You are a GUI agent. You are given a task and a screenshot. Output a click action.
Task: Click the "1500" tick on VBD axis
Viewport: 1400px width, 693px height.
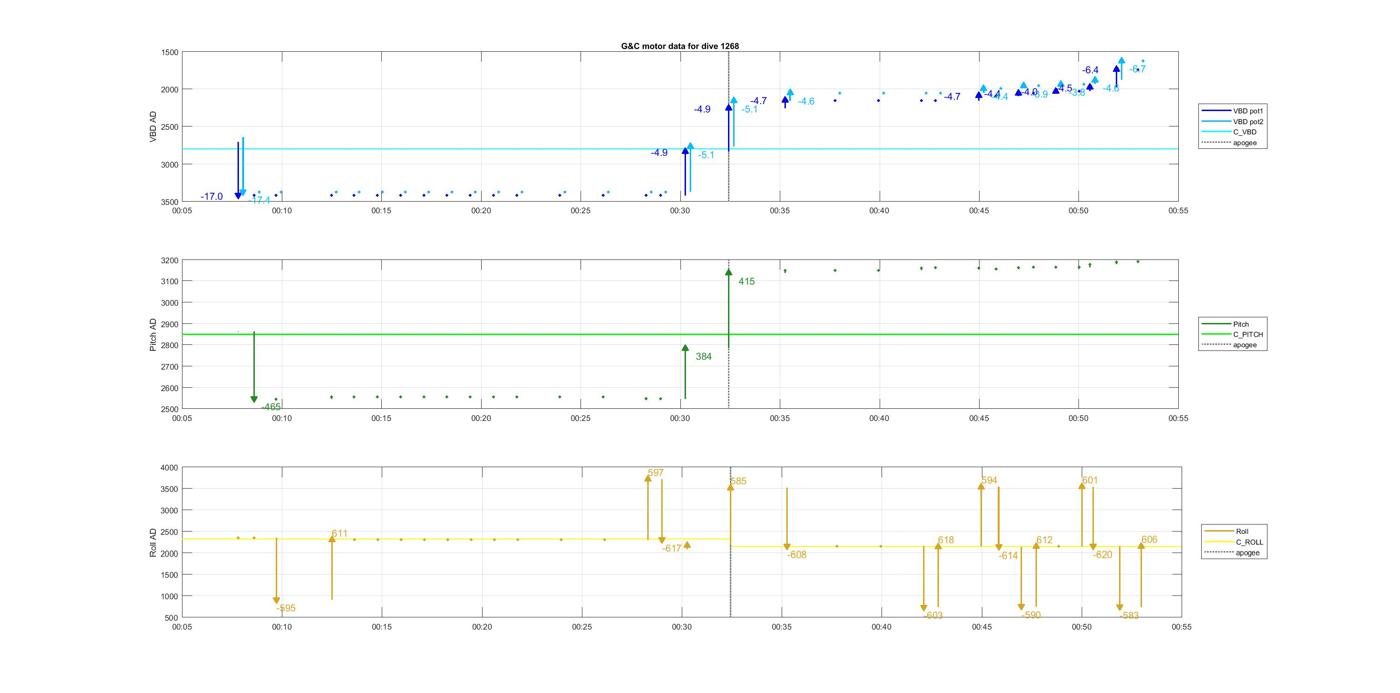pos(170,52)
